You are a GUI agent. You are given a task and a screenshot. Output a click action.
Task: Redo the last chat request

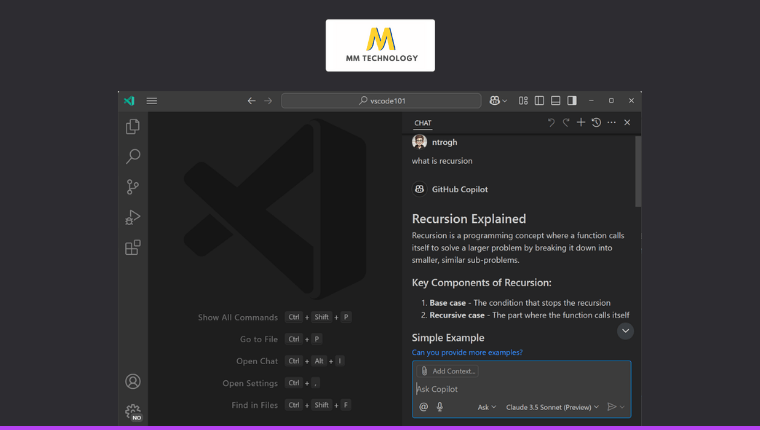566,123
